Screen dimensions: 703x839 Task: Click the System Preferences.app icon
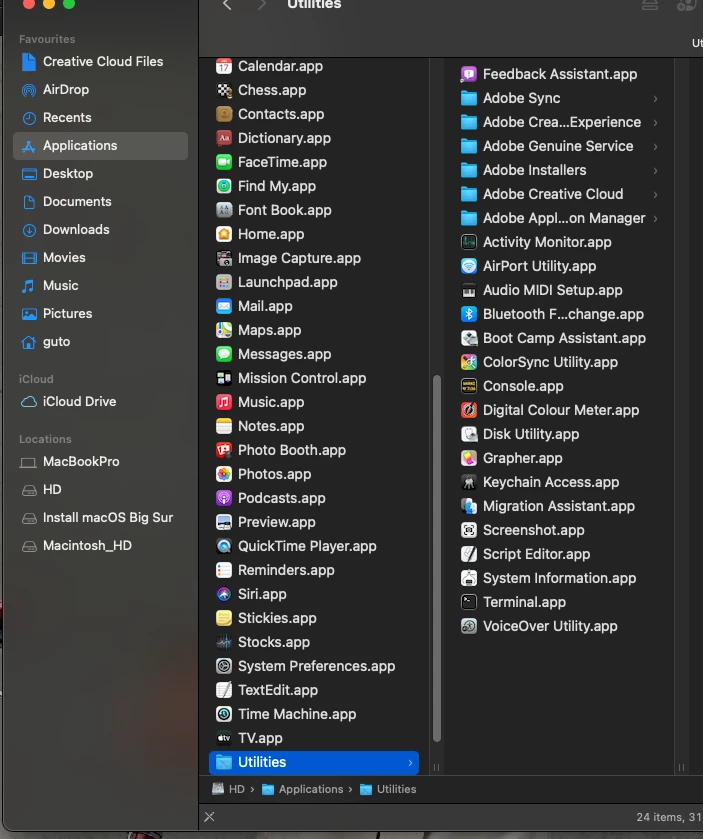(x=224, y=666)
